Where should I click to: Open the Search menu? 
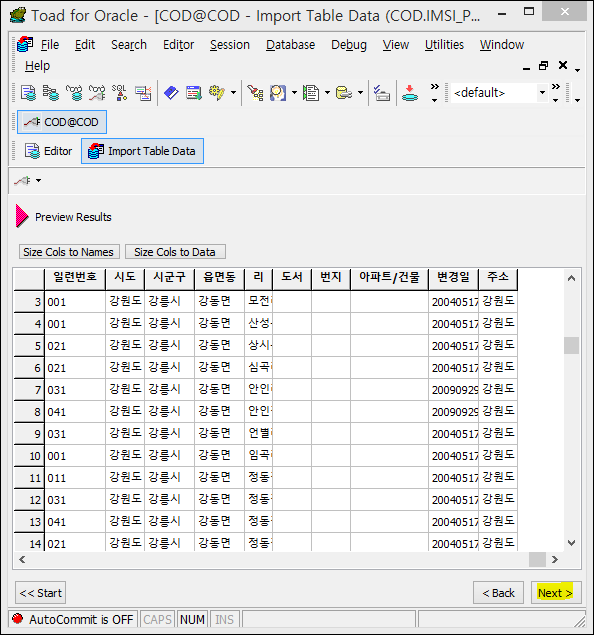129,45
